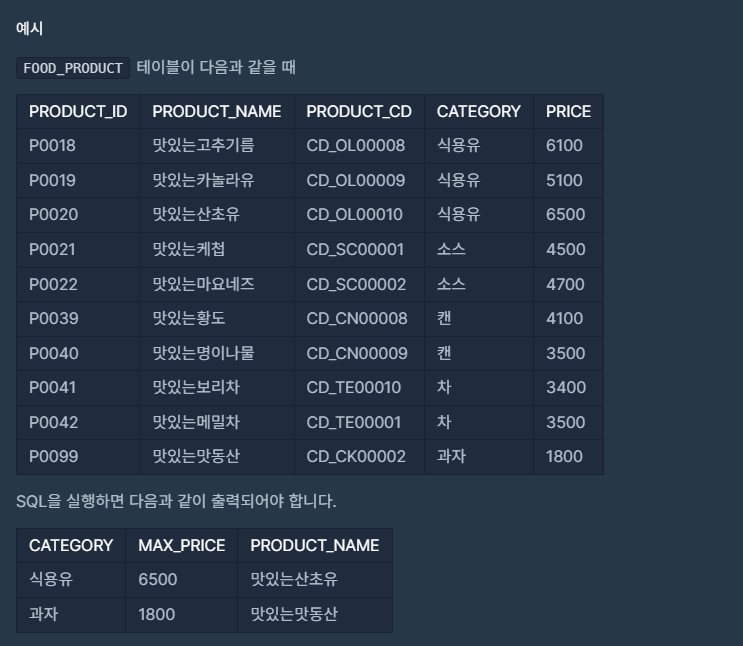Click the P0099 cell
This screenshot has width=743, height=646.
[x=78, y=456]
